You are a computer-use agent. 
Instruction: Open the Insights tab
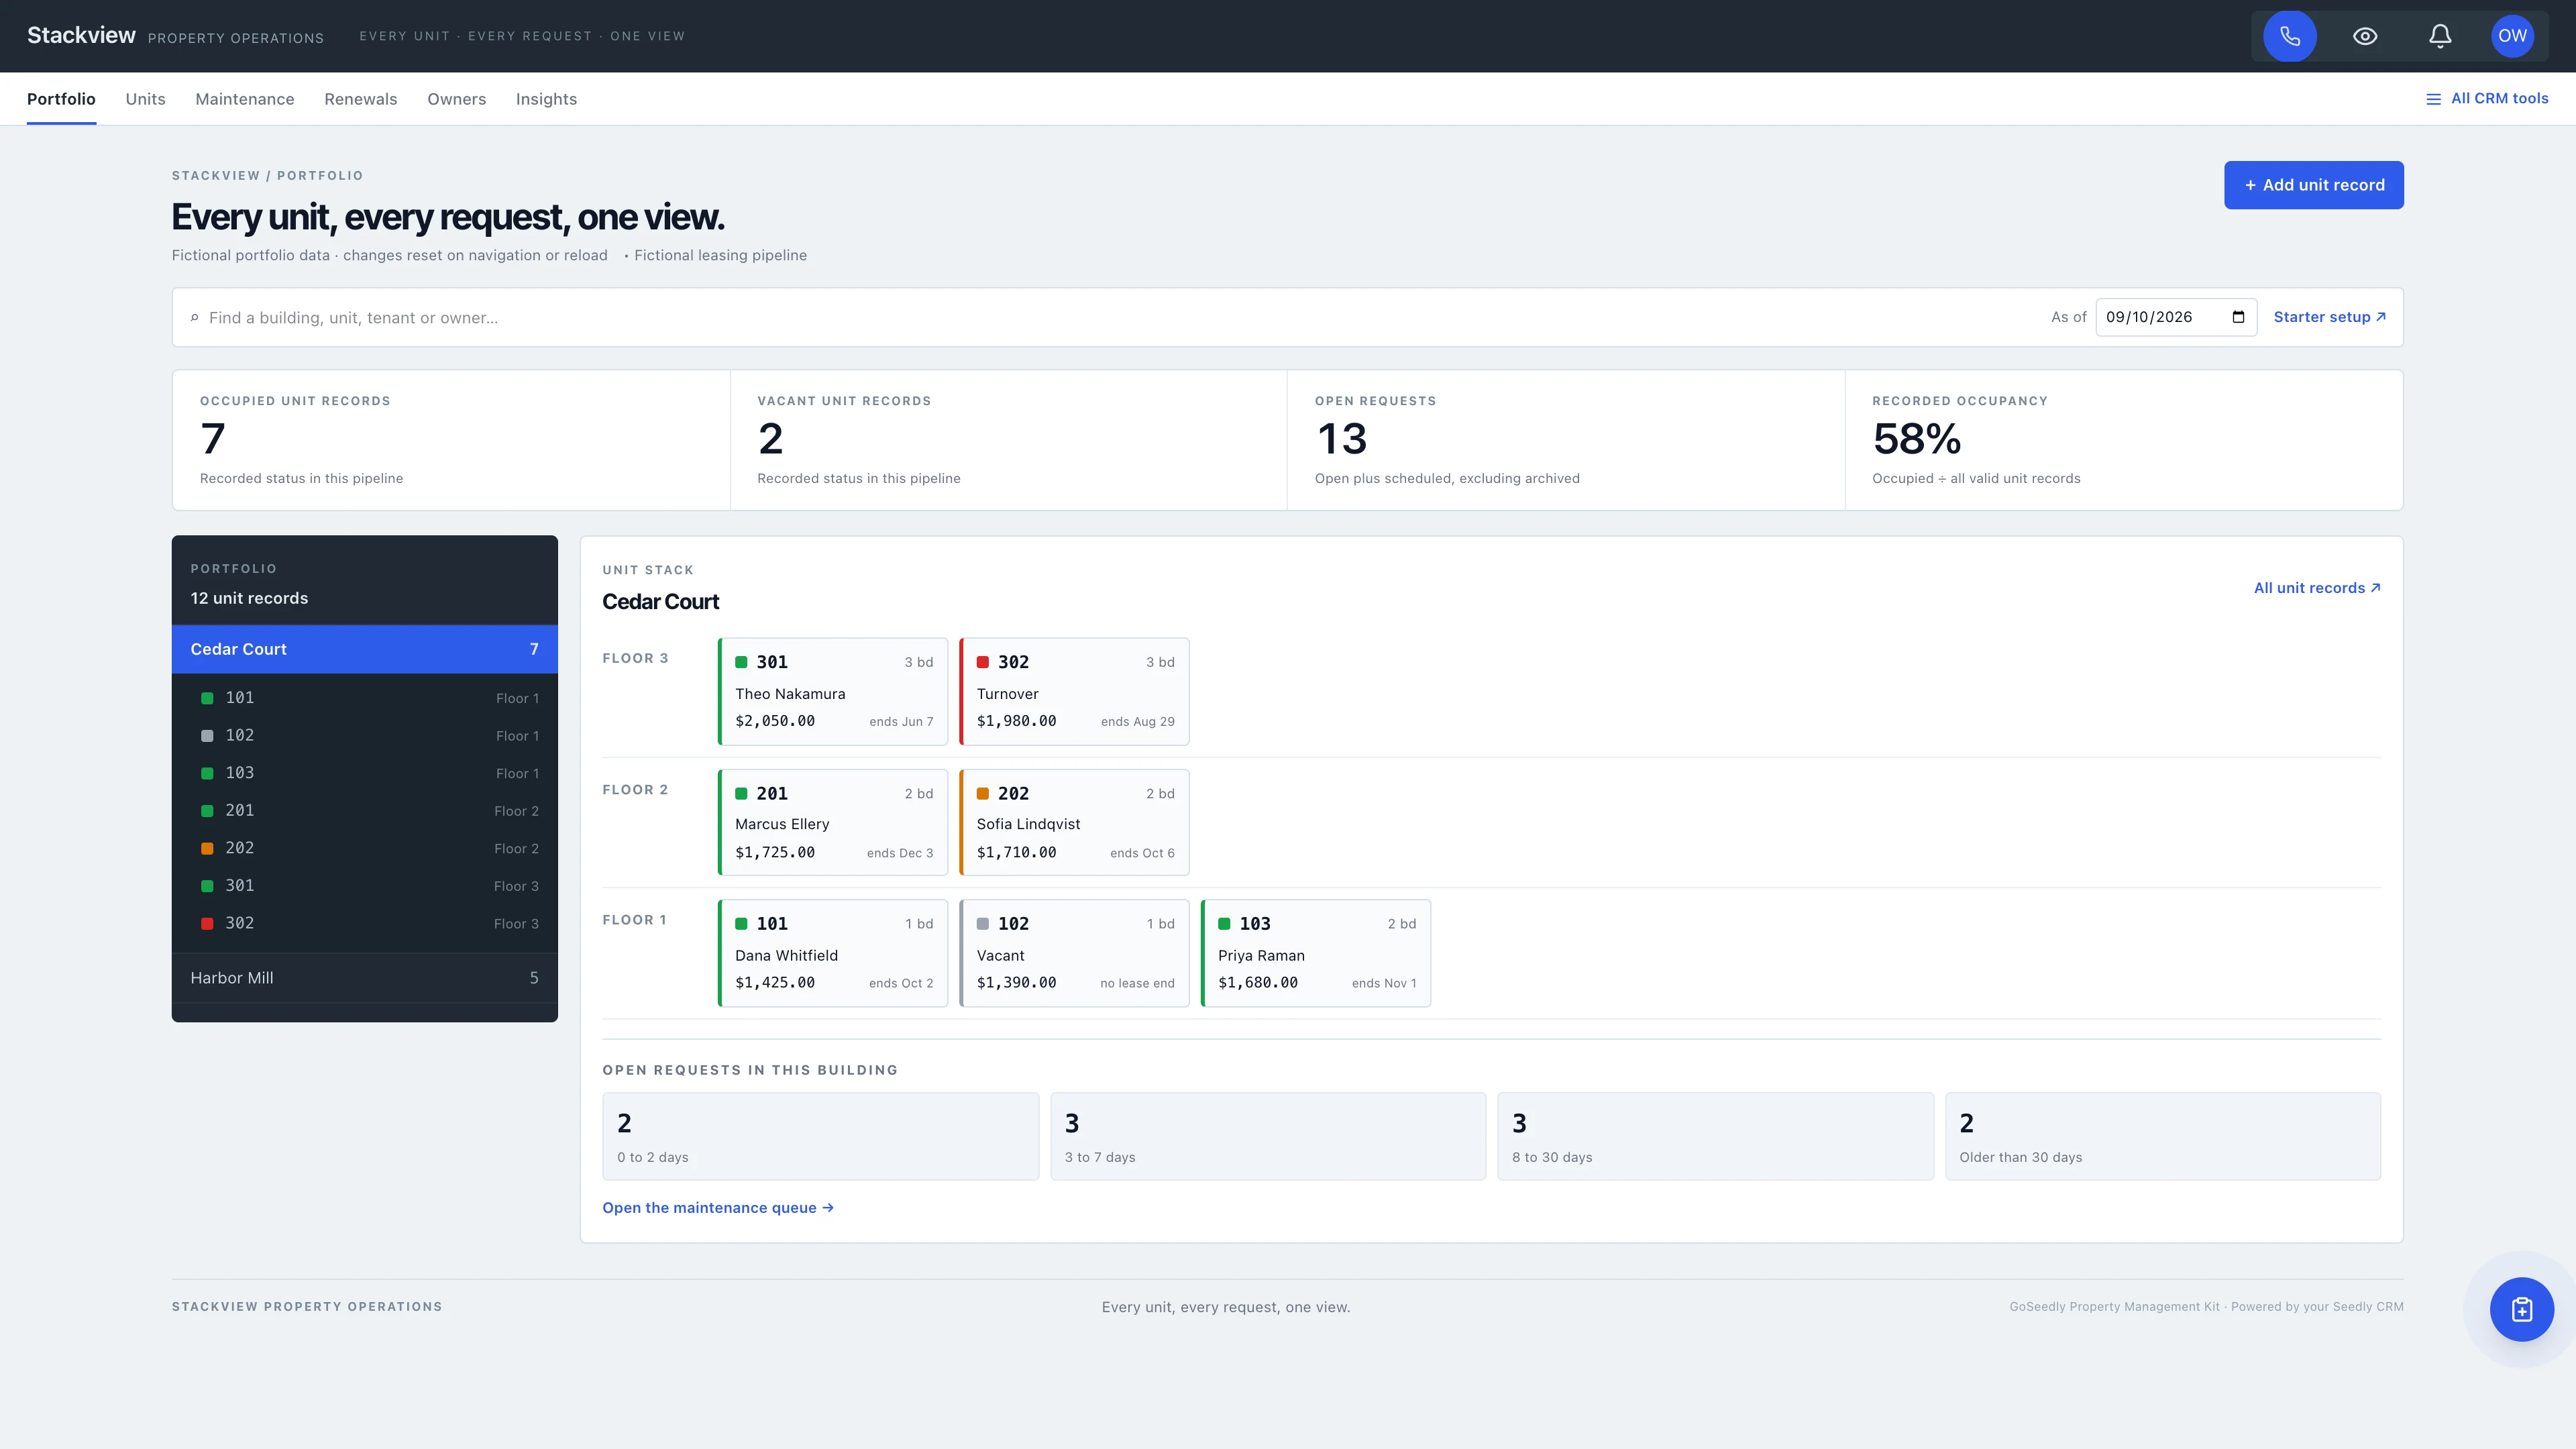tap(546, 99)
